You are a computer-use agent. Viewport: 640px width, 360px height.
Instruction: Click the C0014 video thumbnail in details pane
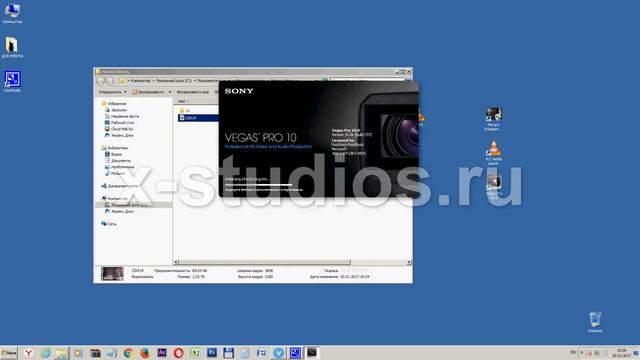point(112,273)
